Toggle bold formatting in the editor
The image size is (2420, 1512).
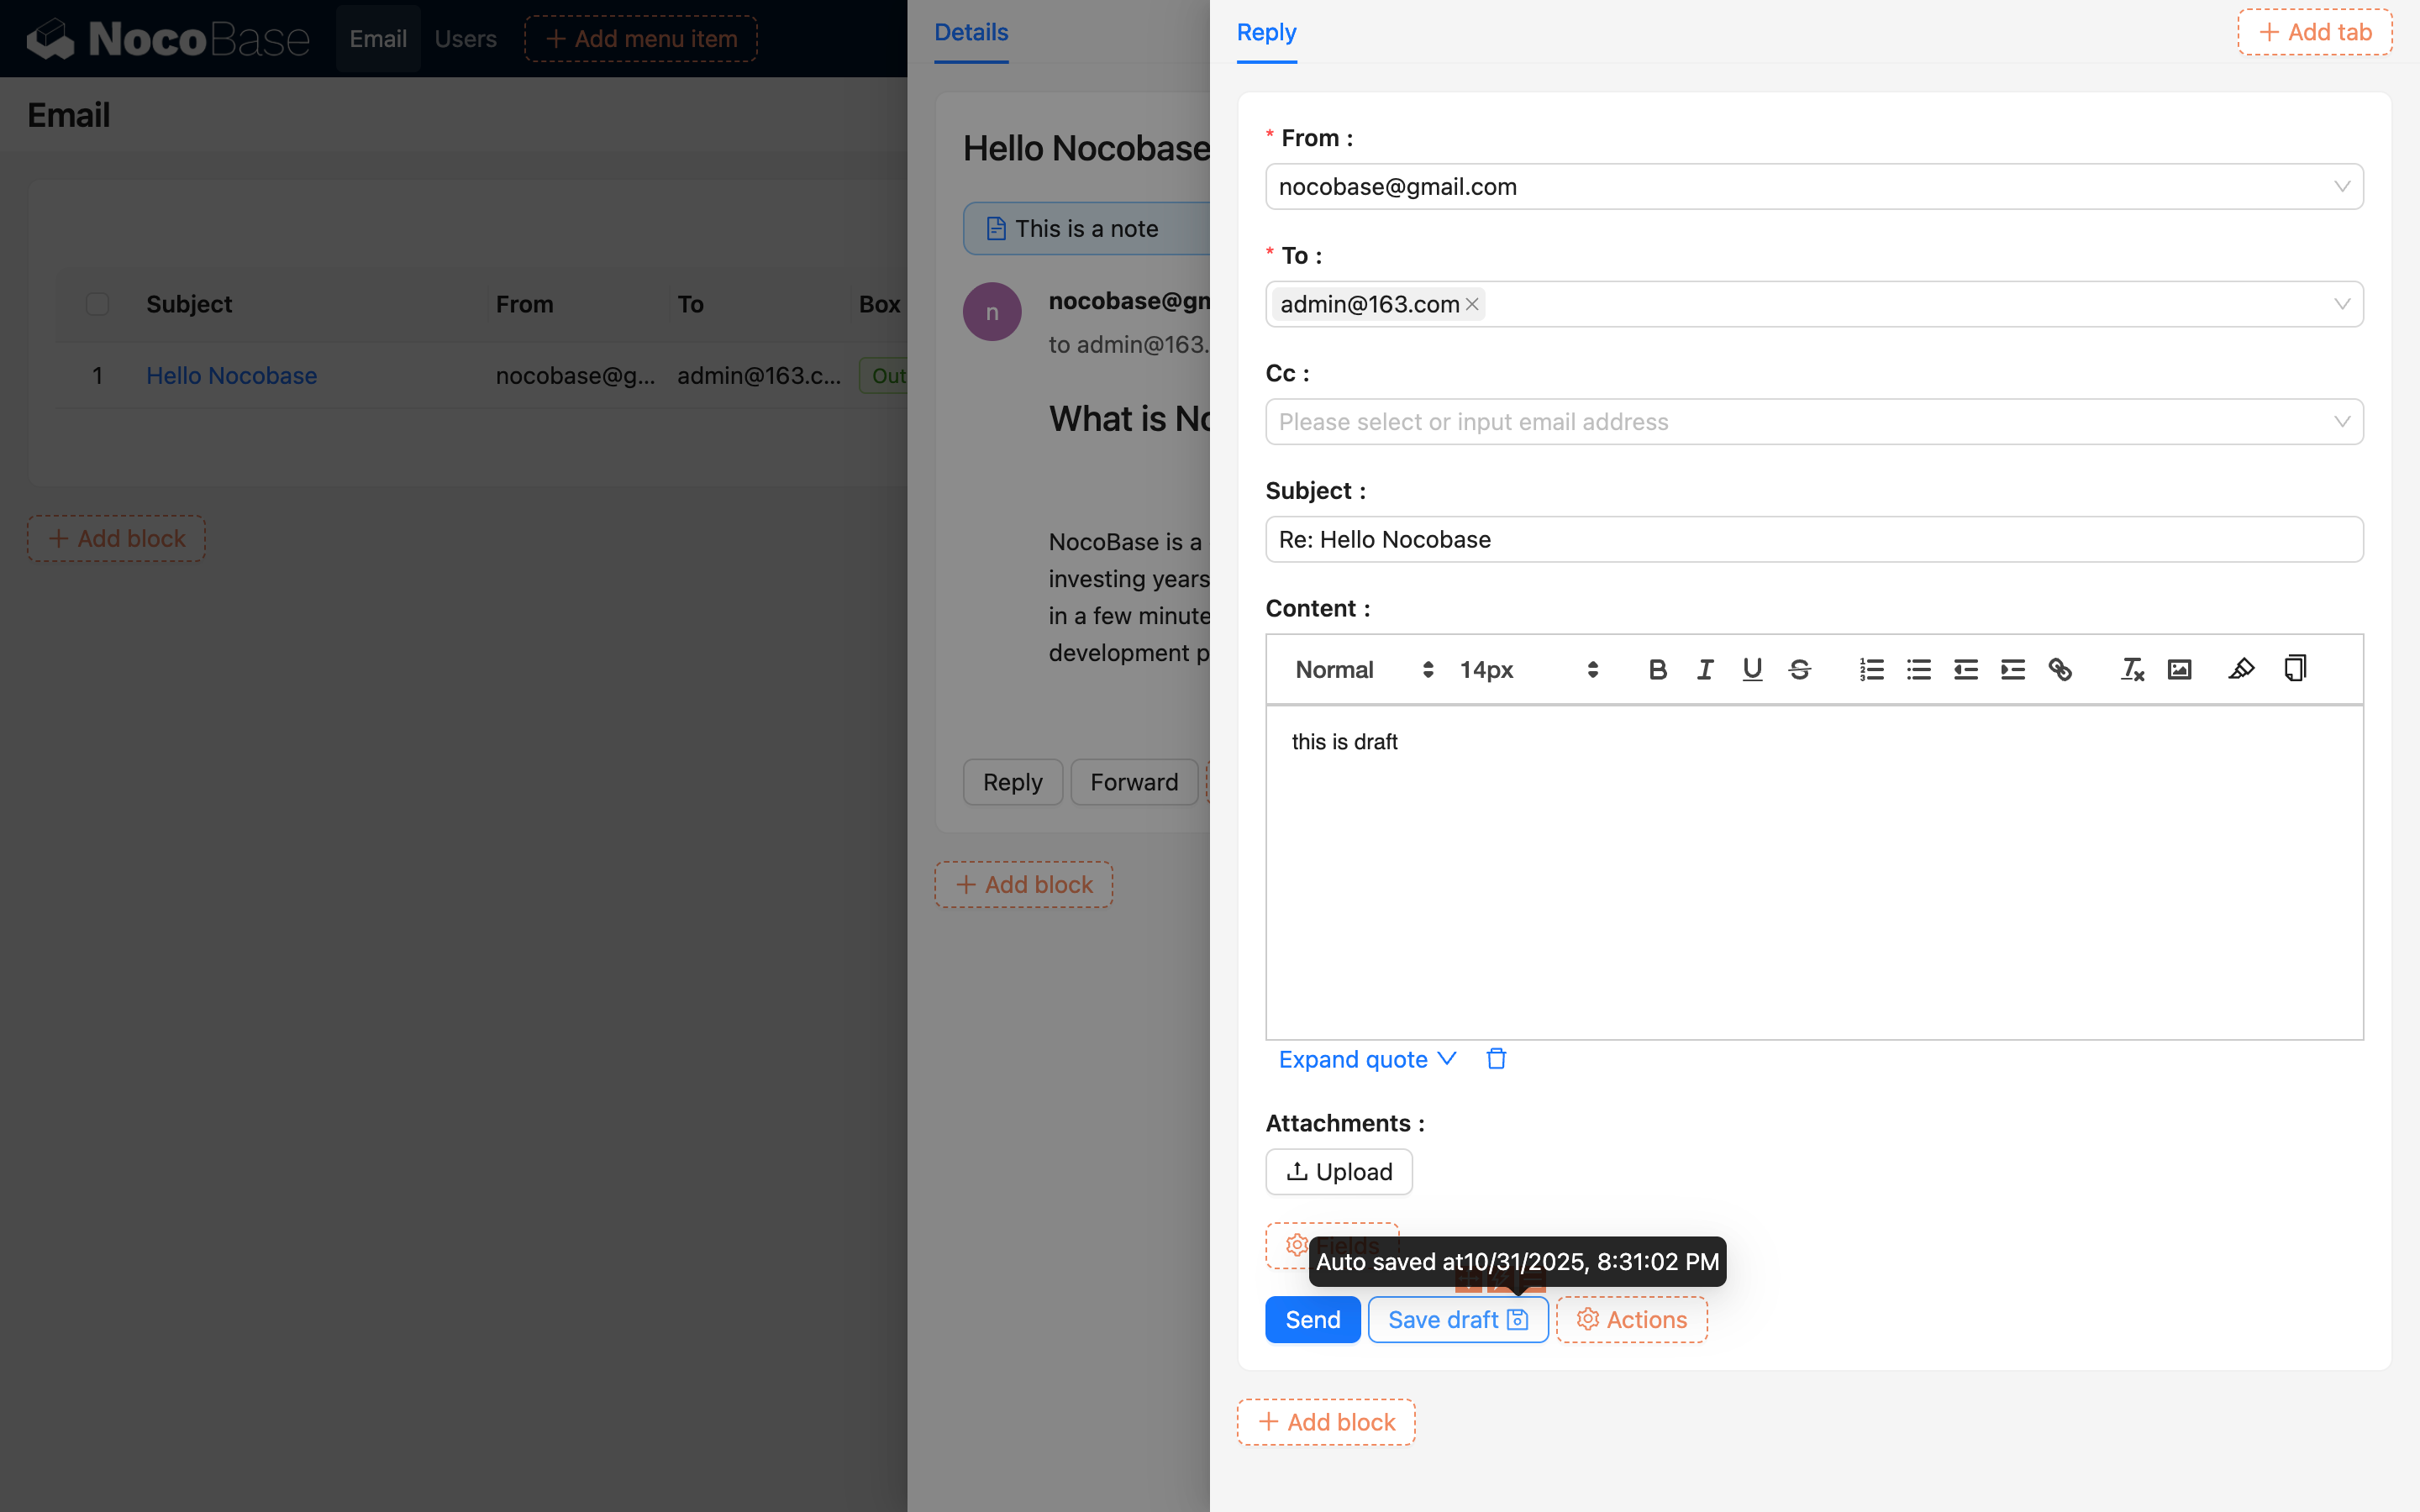point(1657,670)
